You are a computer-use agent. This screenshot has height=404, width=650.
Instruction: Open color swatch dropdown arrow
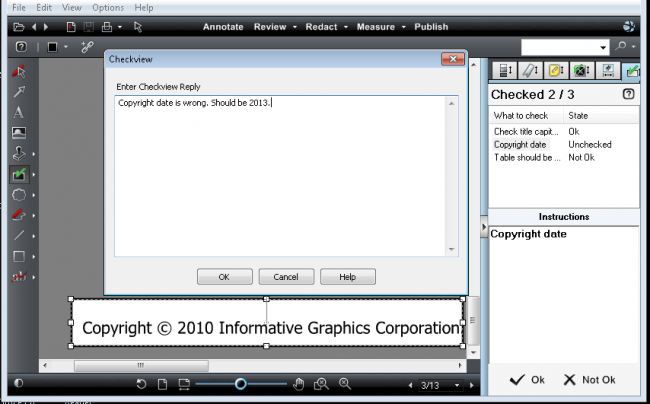[65, 47]
